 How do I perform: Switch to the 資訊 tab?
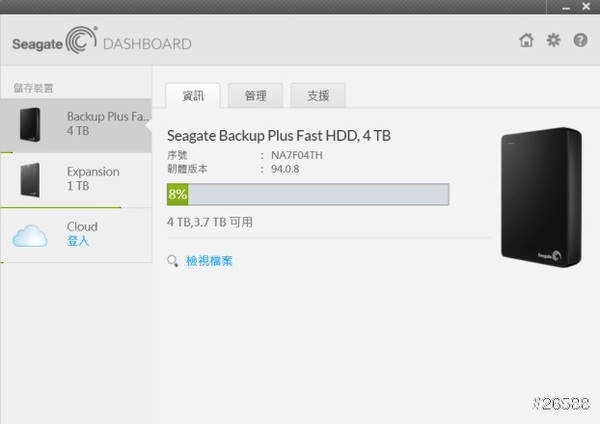point(193,96)
